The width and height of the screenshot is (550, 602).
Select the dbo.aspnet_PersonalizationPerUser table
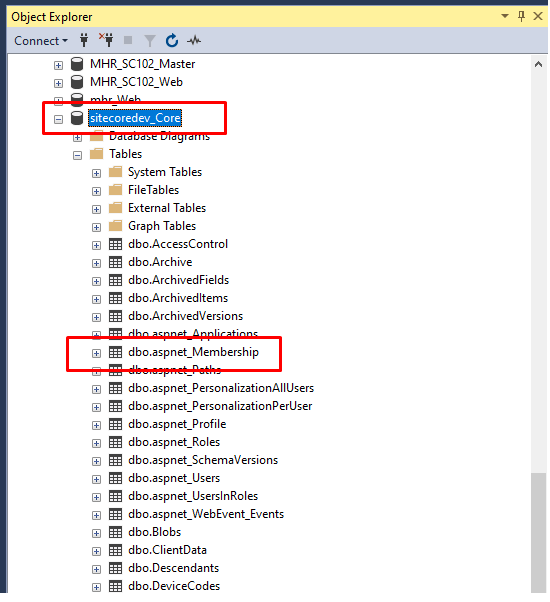(220, 406)
